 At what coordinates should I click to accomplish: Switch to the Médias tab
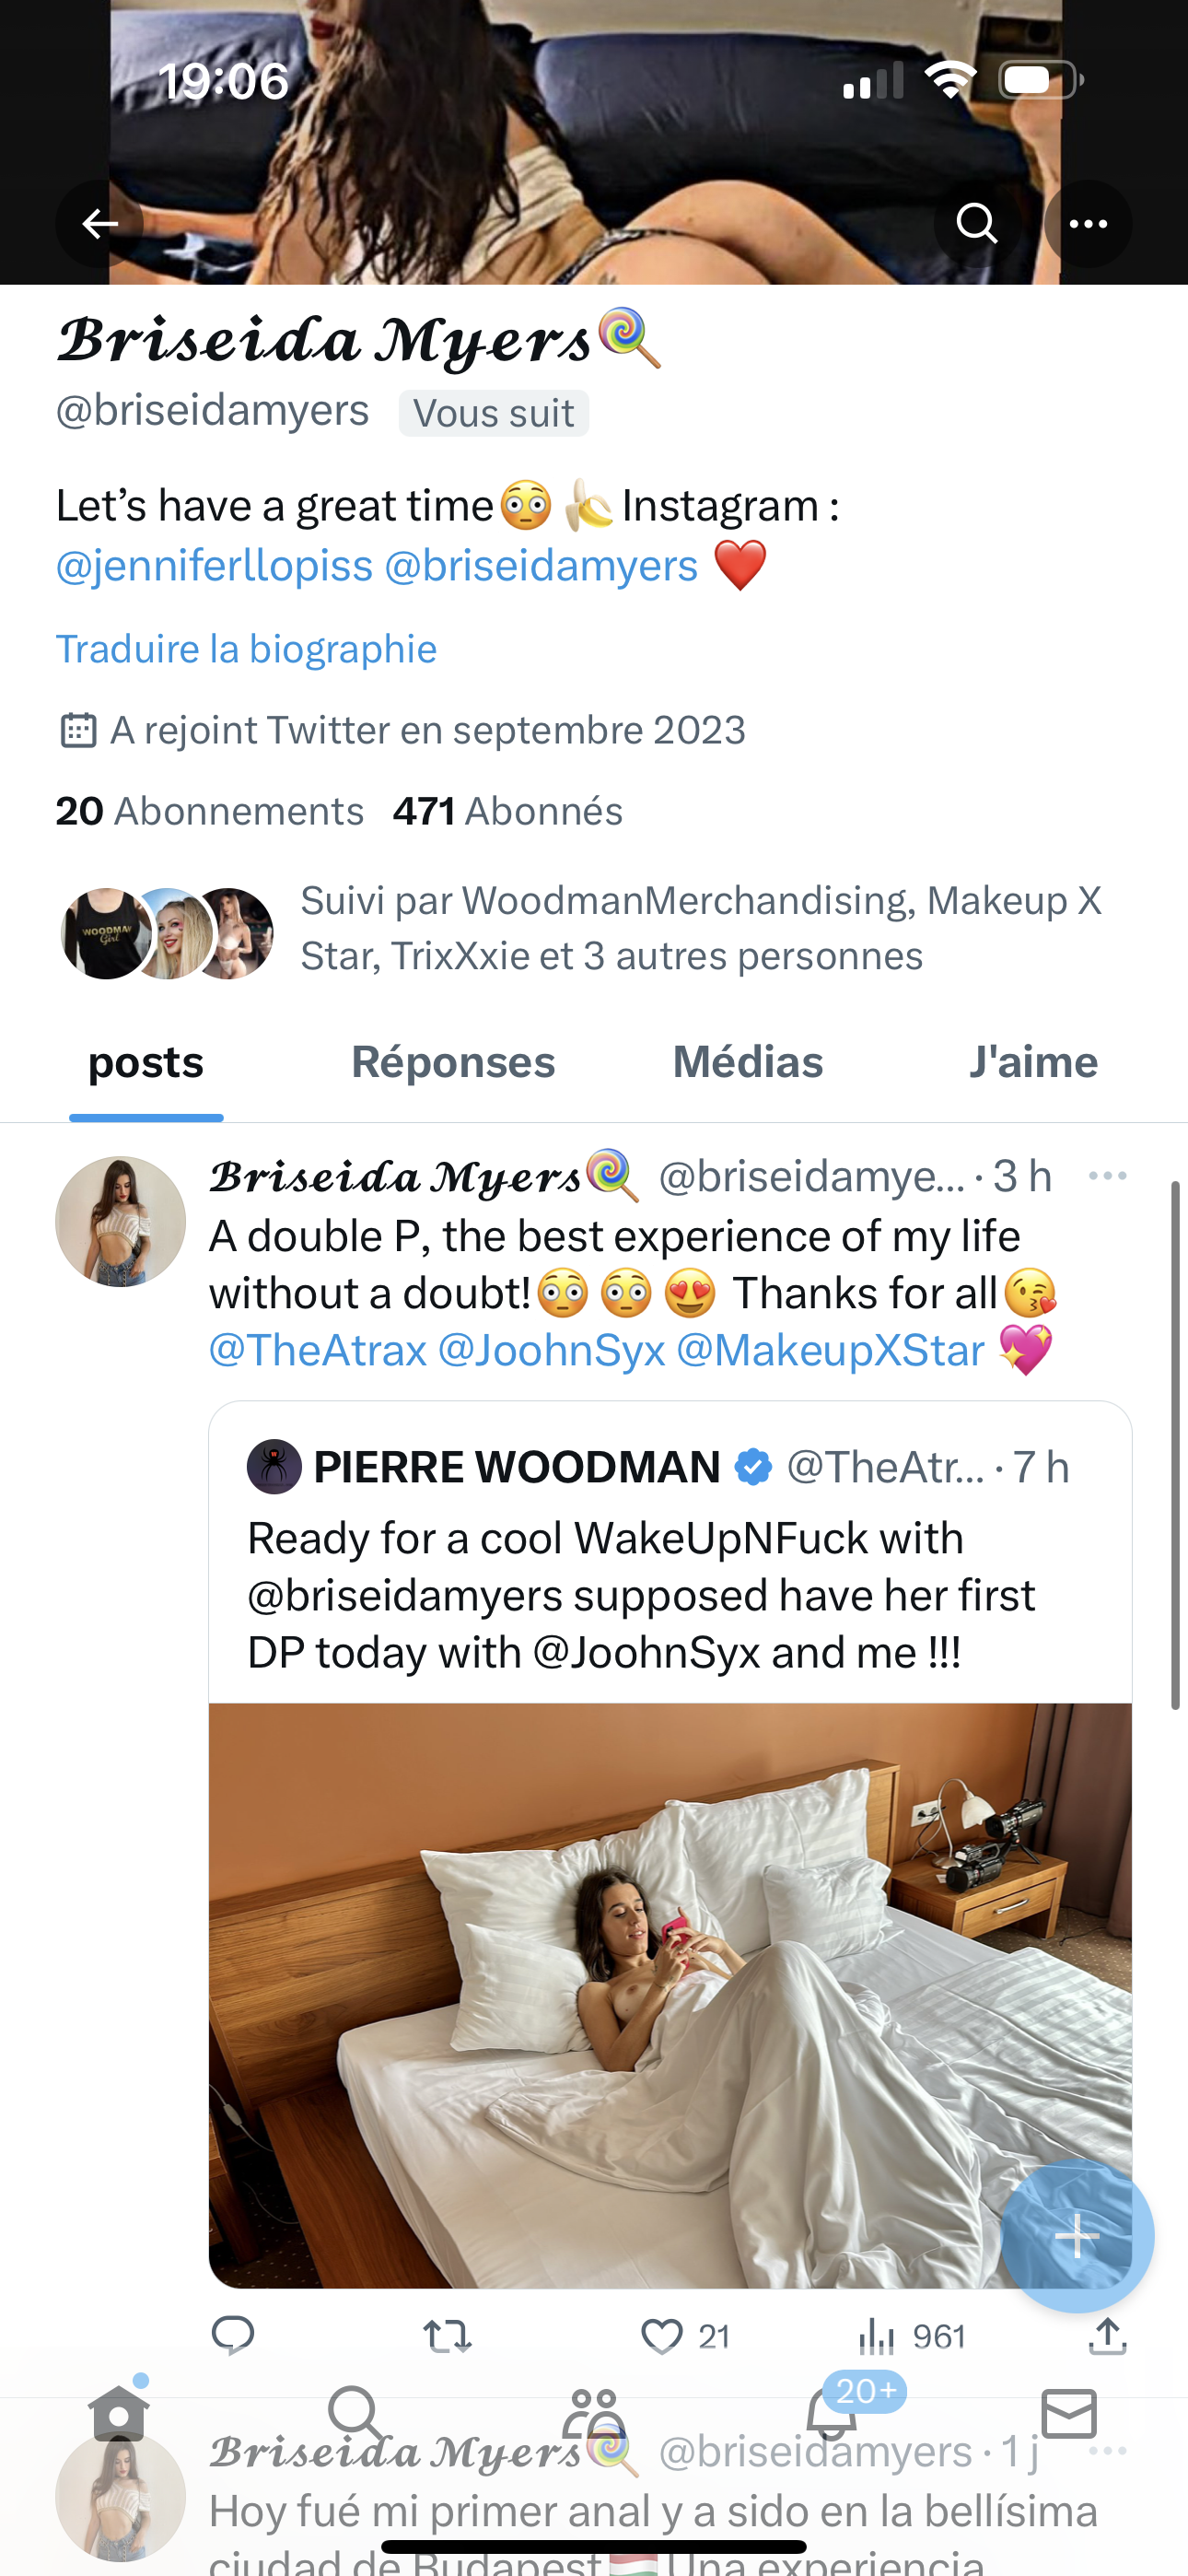748,1062
